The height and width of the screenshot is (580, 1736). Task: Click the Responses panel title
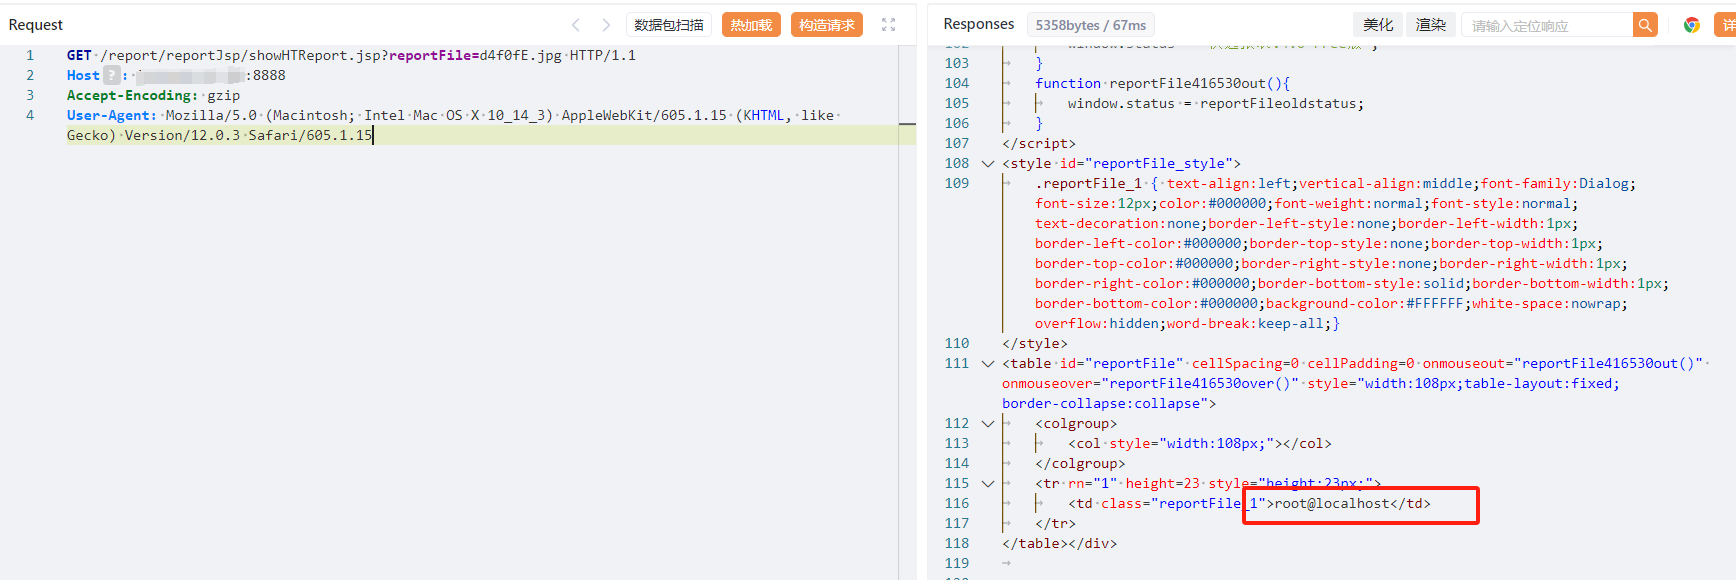pyautogui.click(x=979, y=24)
